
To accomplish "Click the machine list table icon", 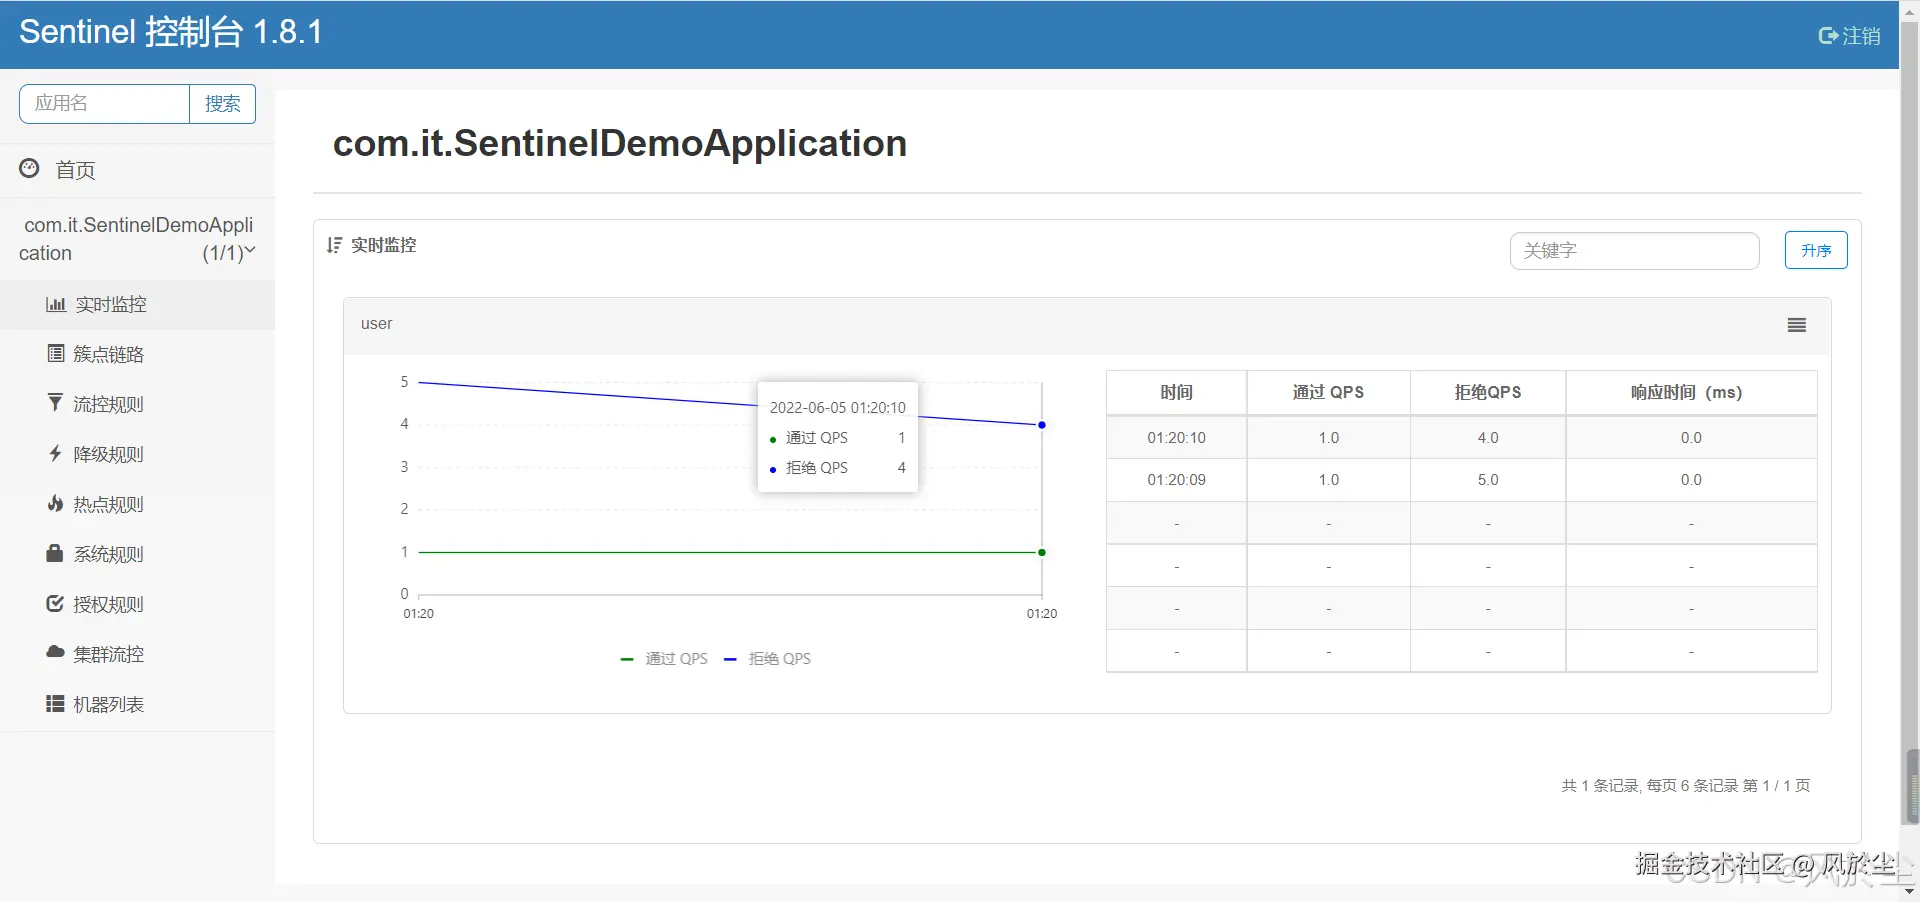I will 55,704.
